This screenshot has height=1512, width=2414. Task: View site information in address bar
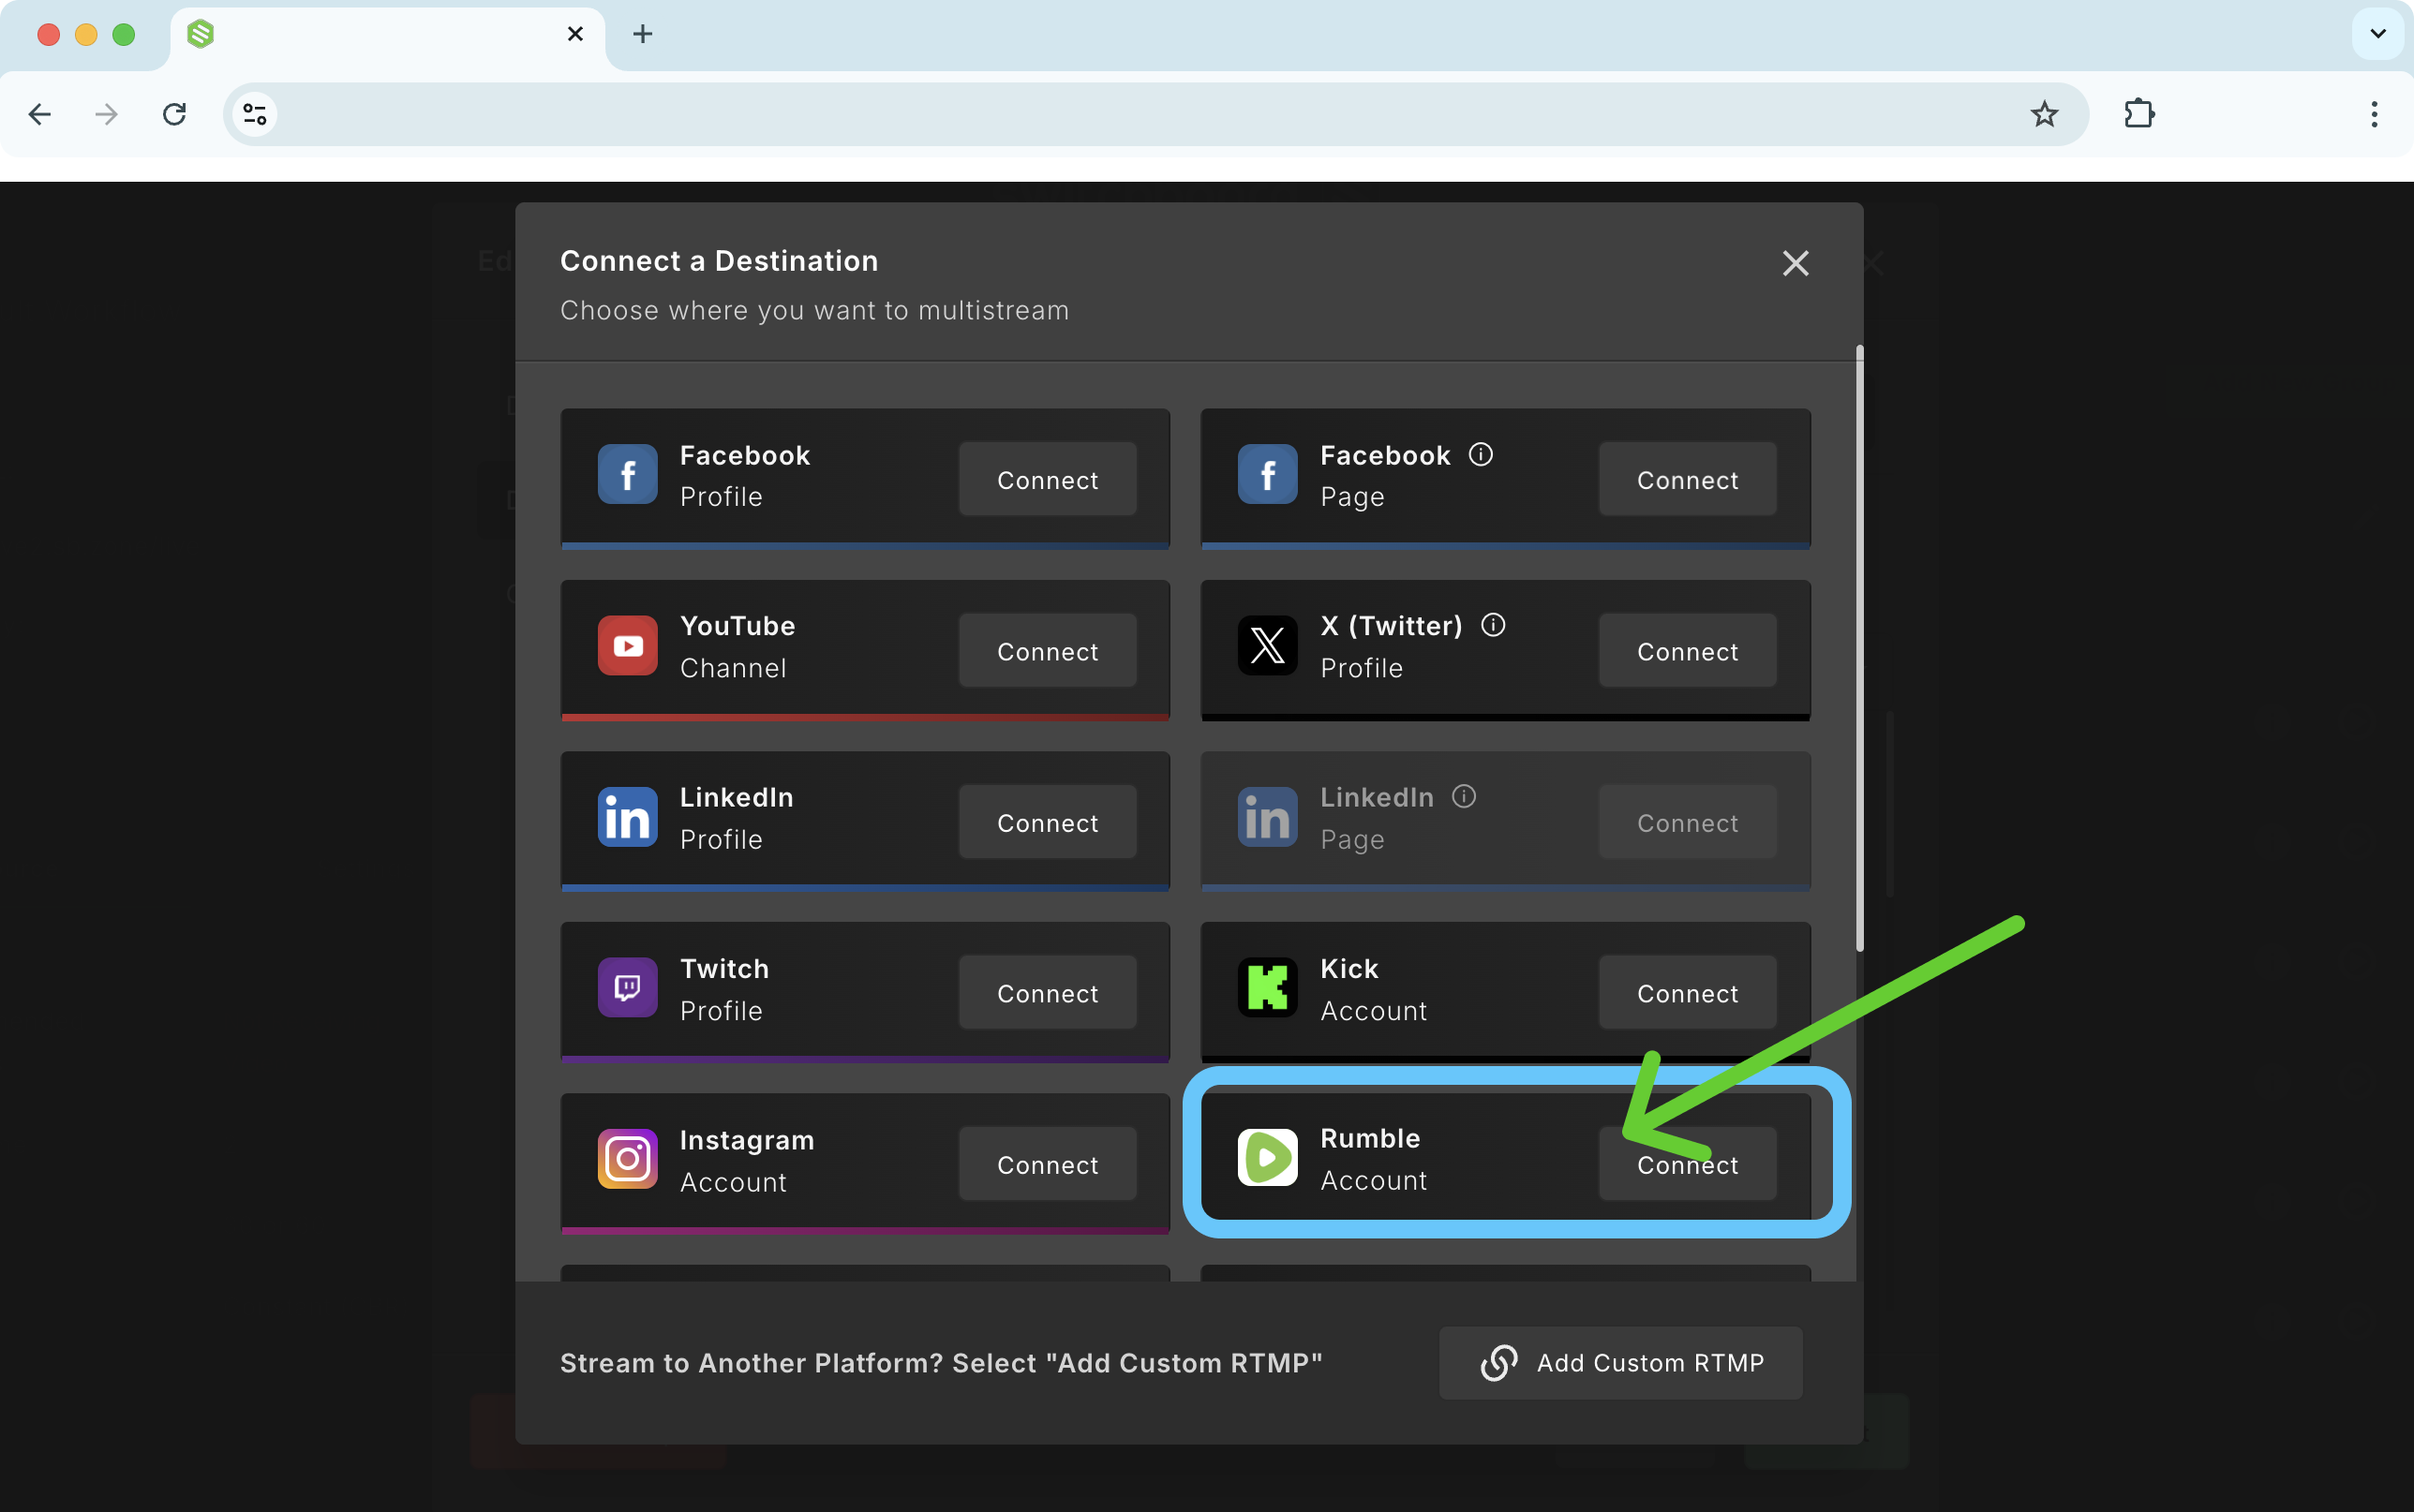255,115
